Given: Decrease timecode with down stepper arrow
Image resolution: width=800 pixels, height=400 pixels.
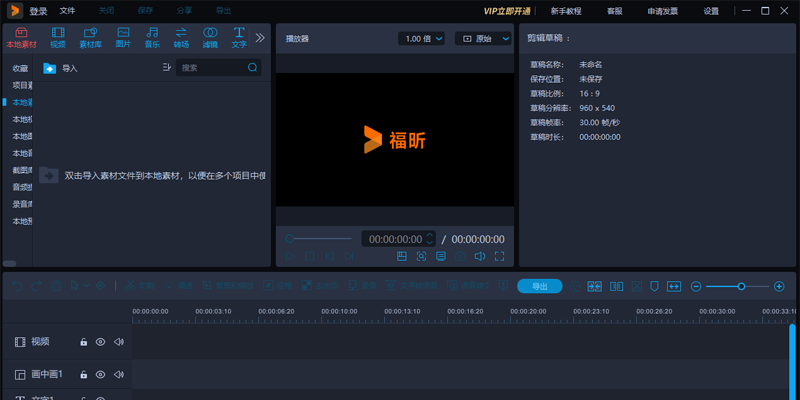Looking at the screenshot, I should [430, 243].
